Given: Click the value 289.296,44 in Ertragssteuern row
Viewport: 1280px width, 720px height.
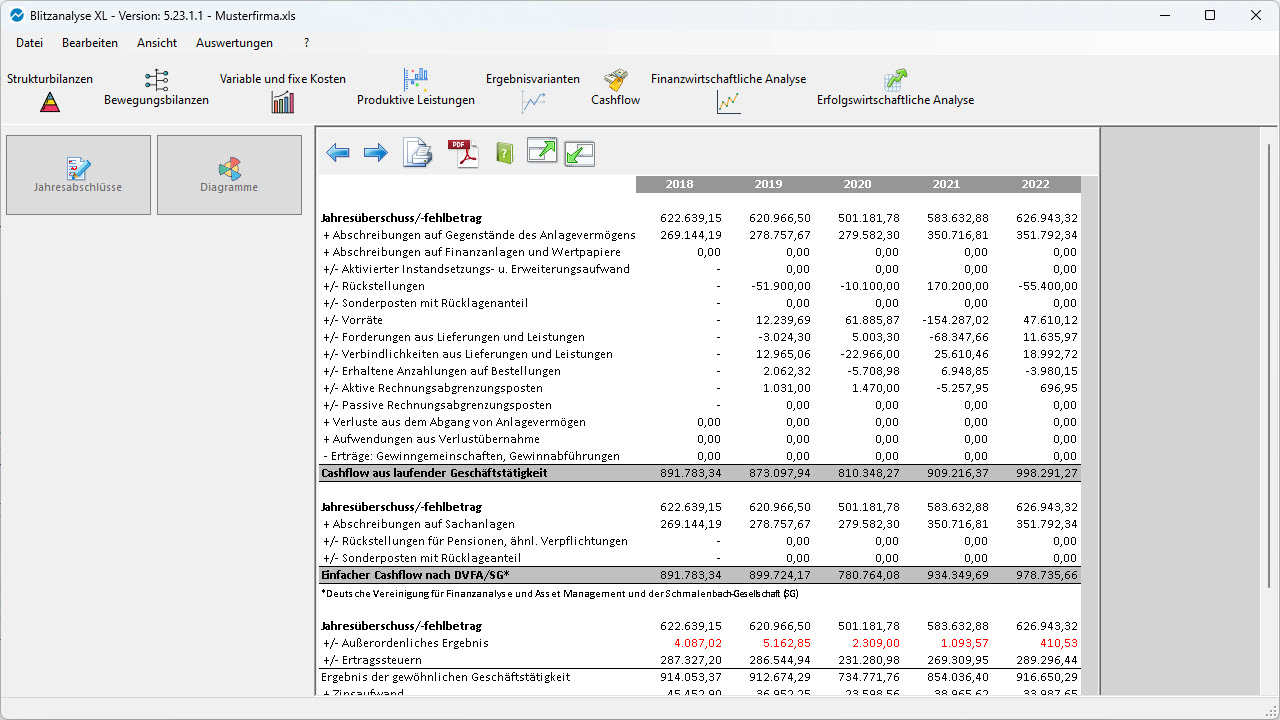Looking at the screenshot, I should coord(1046,660).
